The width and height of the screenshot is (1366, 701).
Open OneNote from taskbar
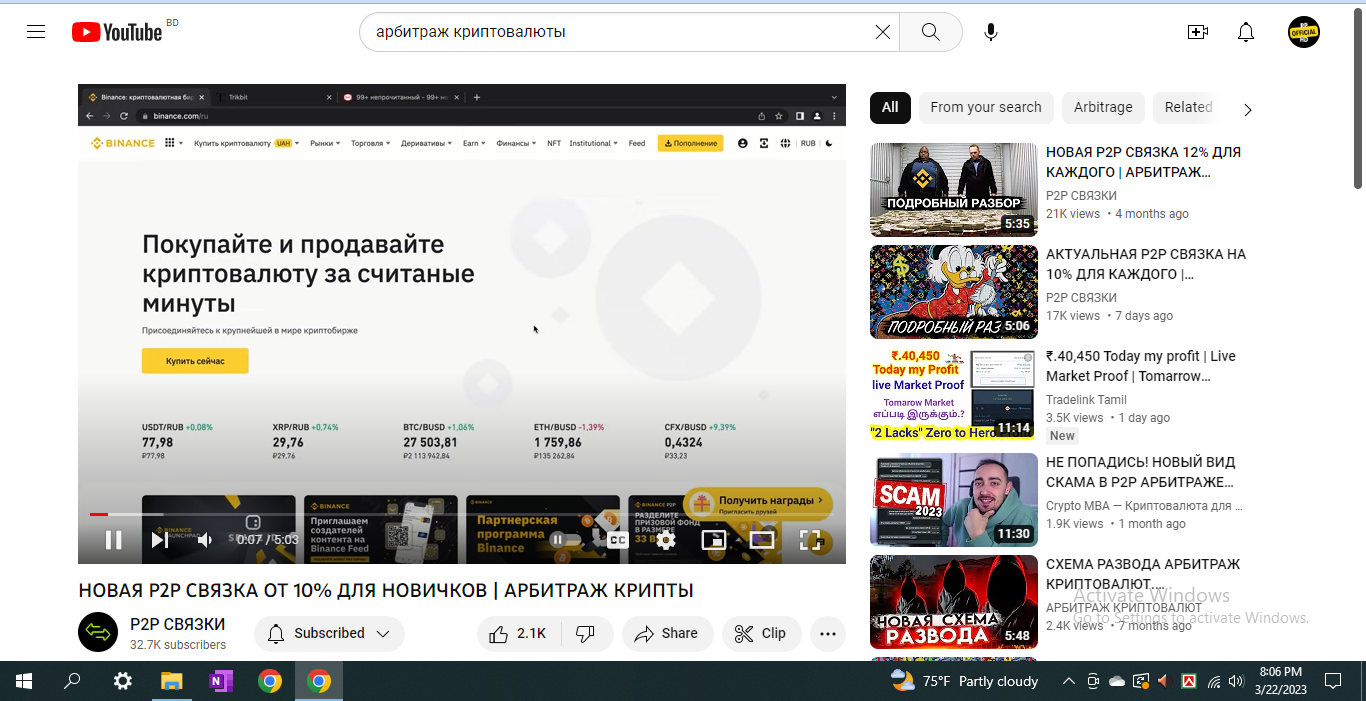[x=220, y=681]
